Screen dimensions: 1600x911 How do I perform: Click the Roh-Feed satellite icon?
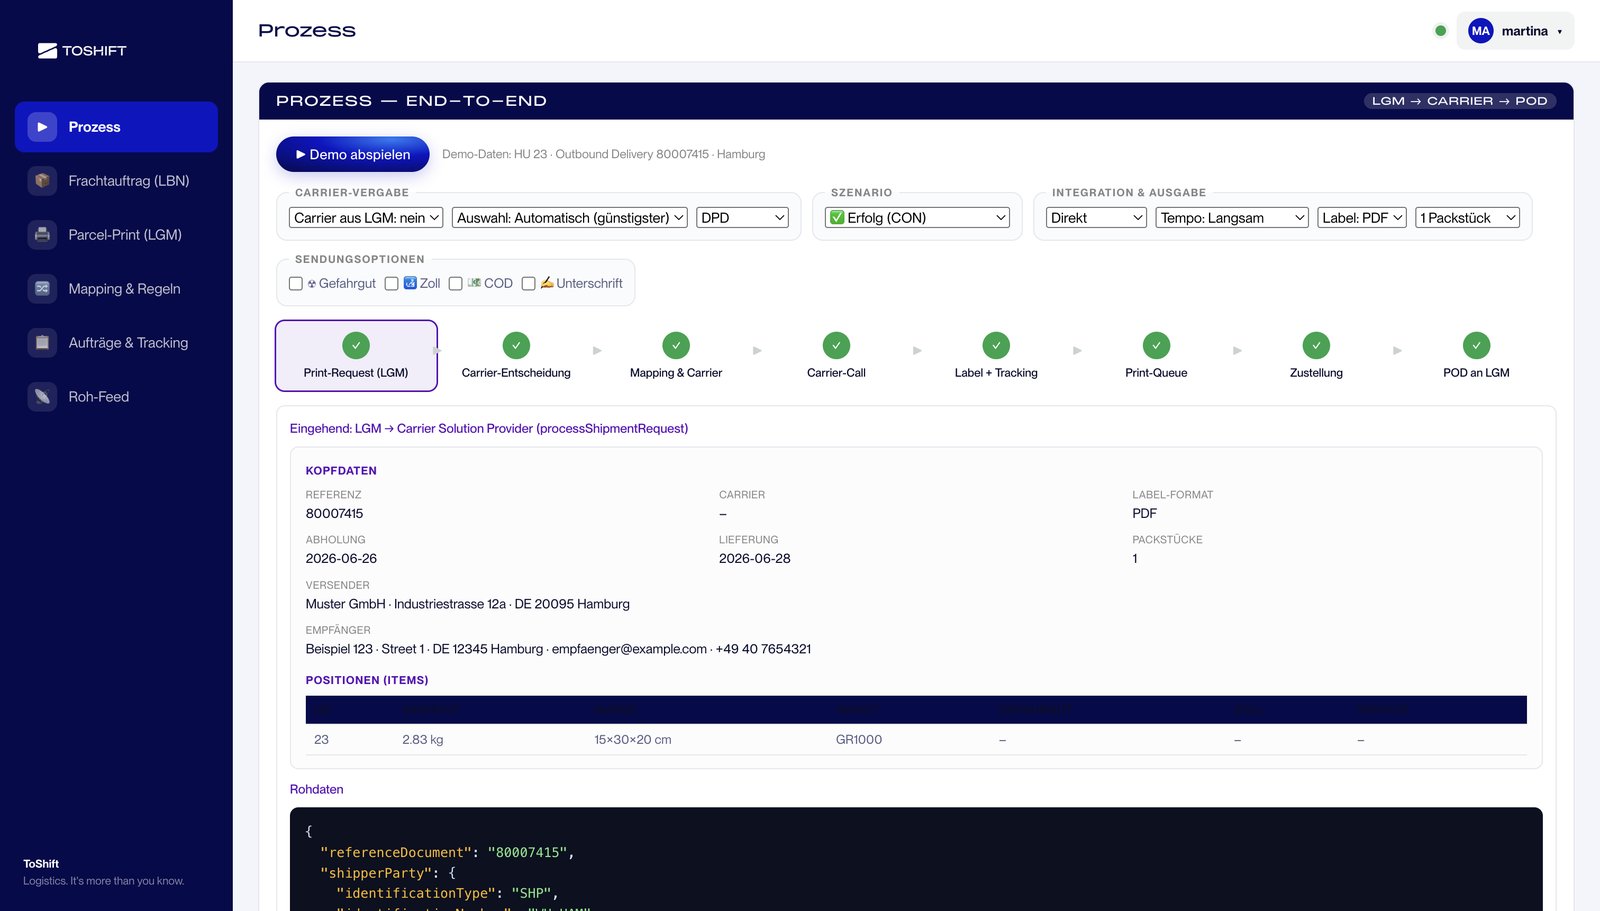point(42,397)
